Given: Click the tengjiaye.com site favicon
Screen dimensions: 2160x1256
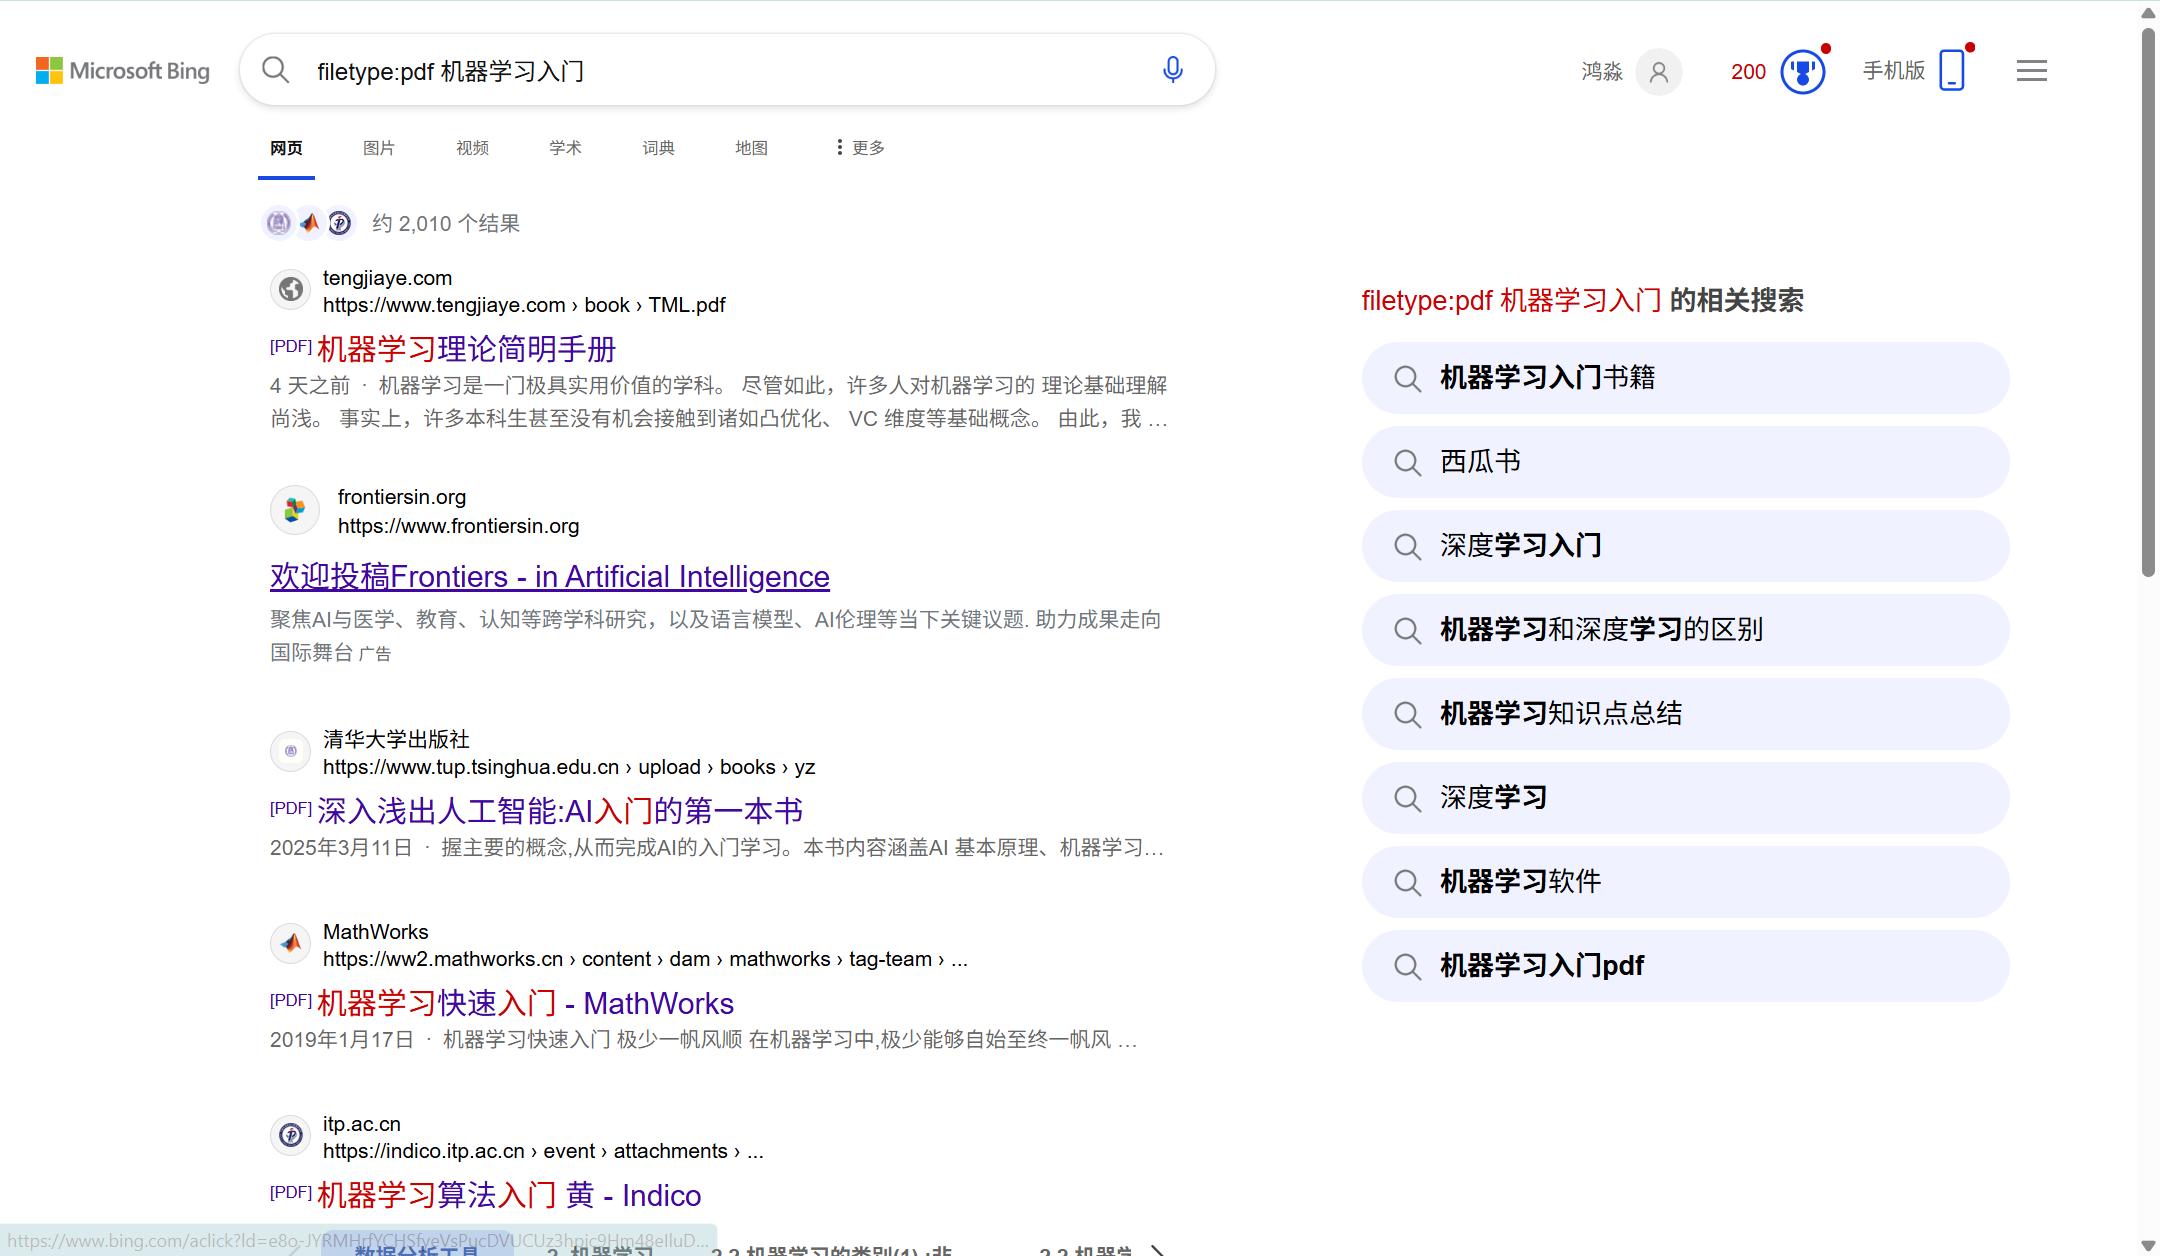Looking at the screenshot, I should tap(290, 289).
